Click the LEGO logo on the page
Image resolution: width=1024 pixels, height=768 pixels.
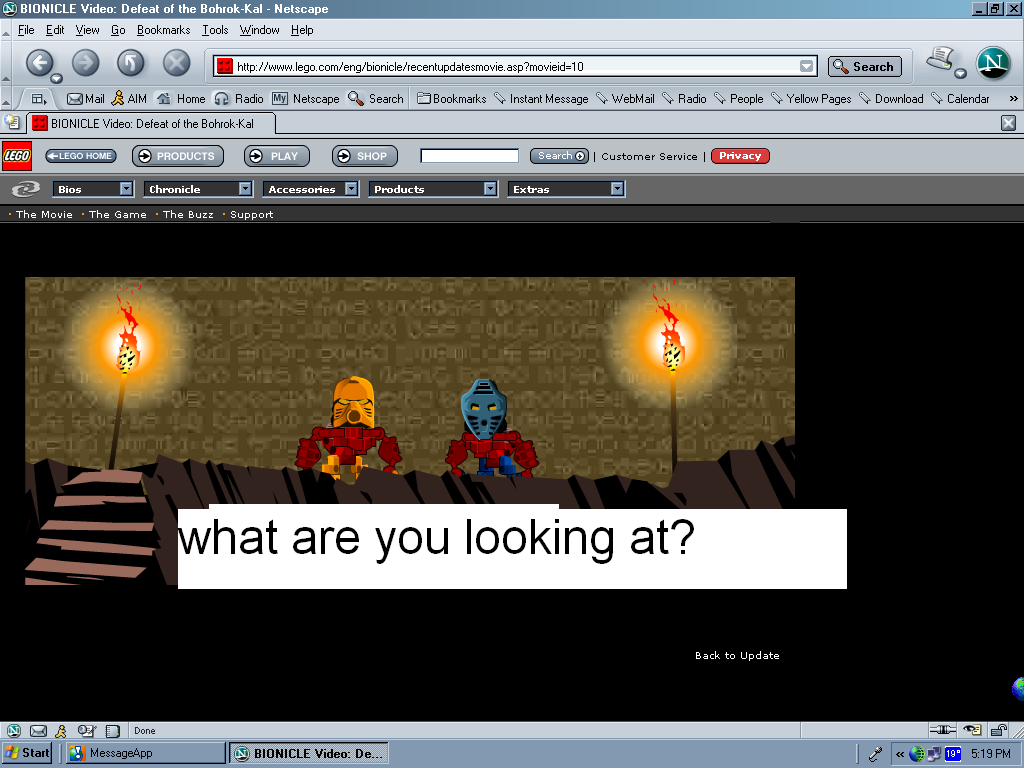pyautogui.click(x=16, y=155)
